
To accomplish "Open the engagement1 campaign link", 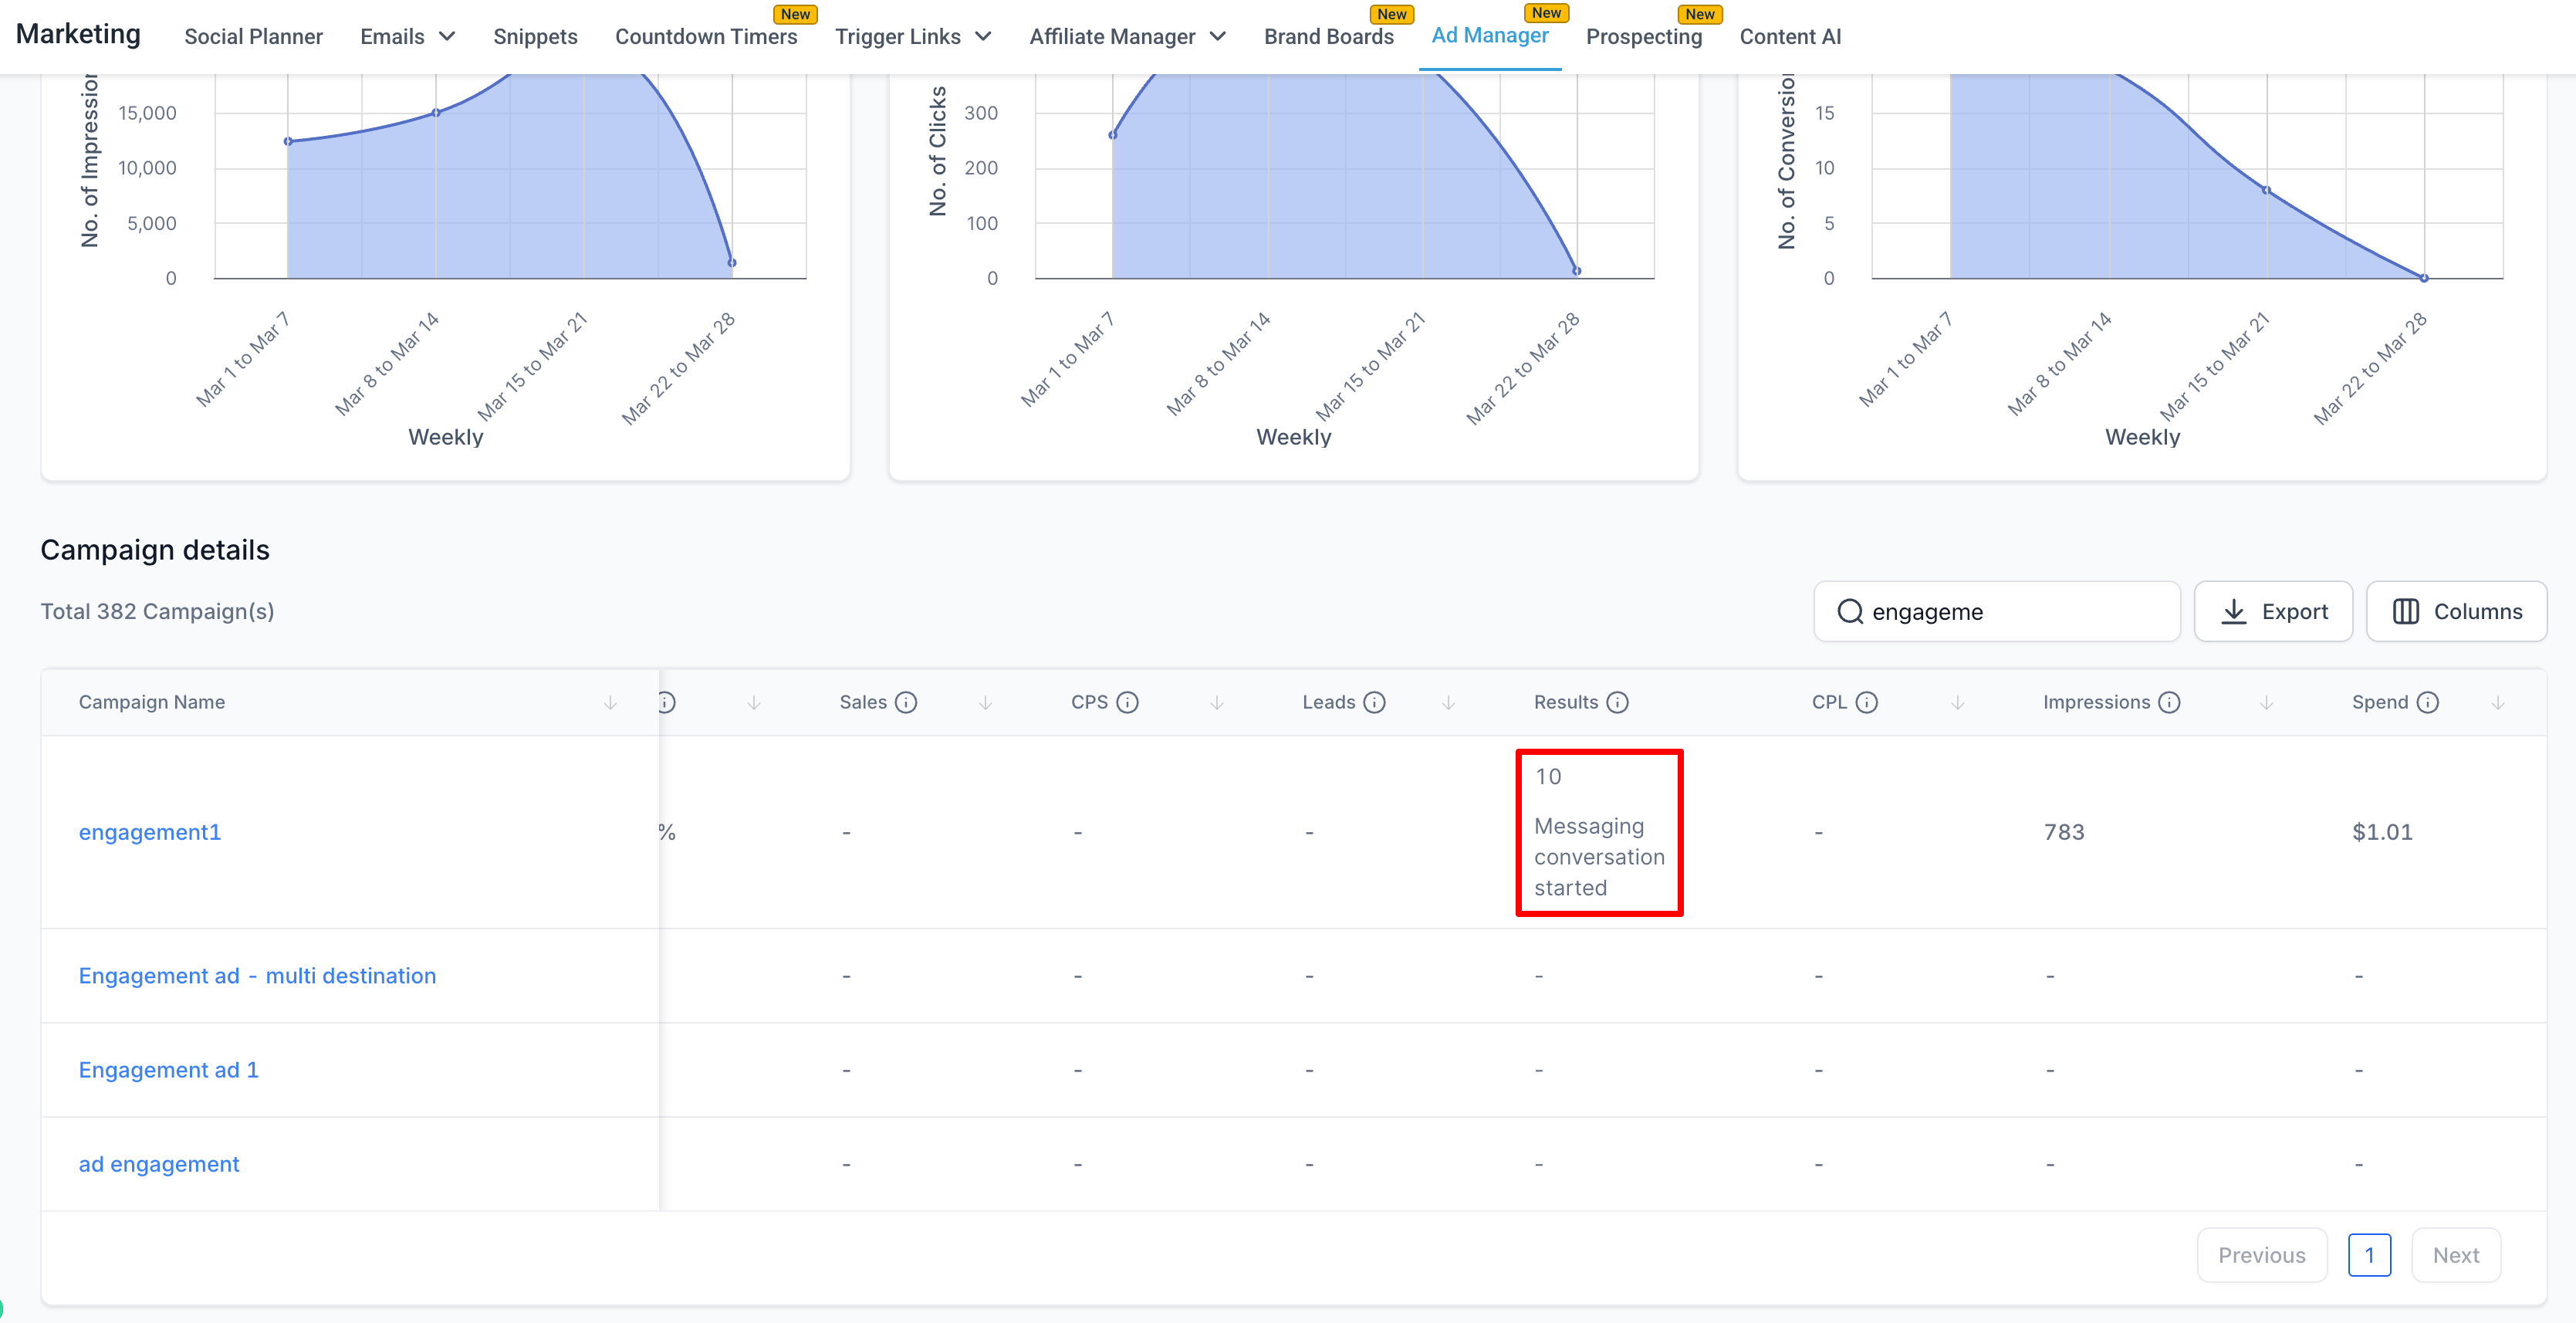I will click(150, 832).
